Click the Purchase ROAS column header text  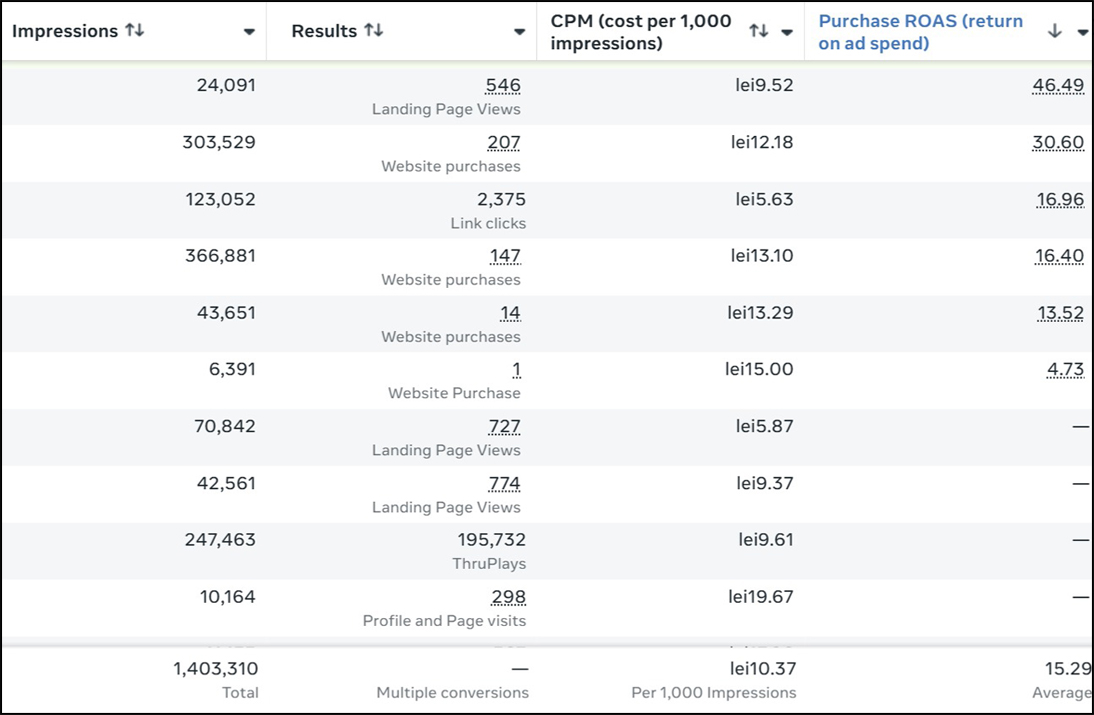coord(920,32)
